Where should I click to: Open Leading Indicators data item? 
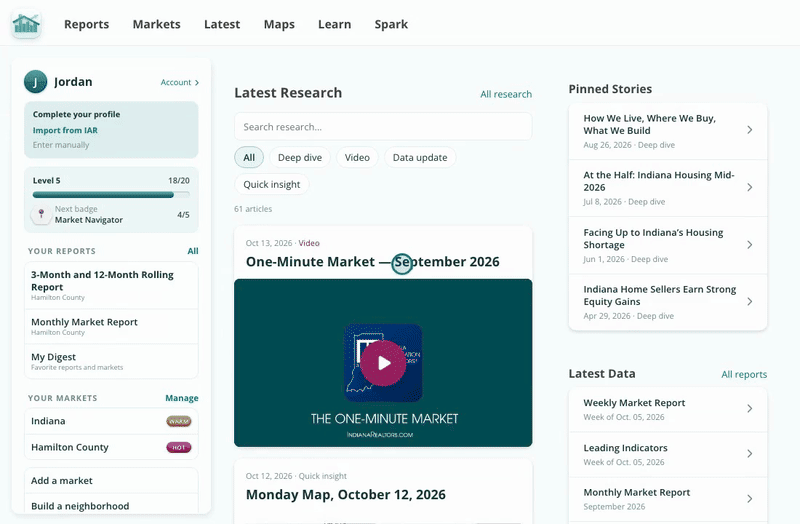tap(668, 454)
